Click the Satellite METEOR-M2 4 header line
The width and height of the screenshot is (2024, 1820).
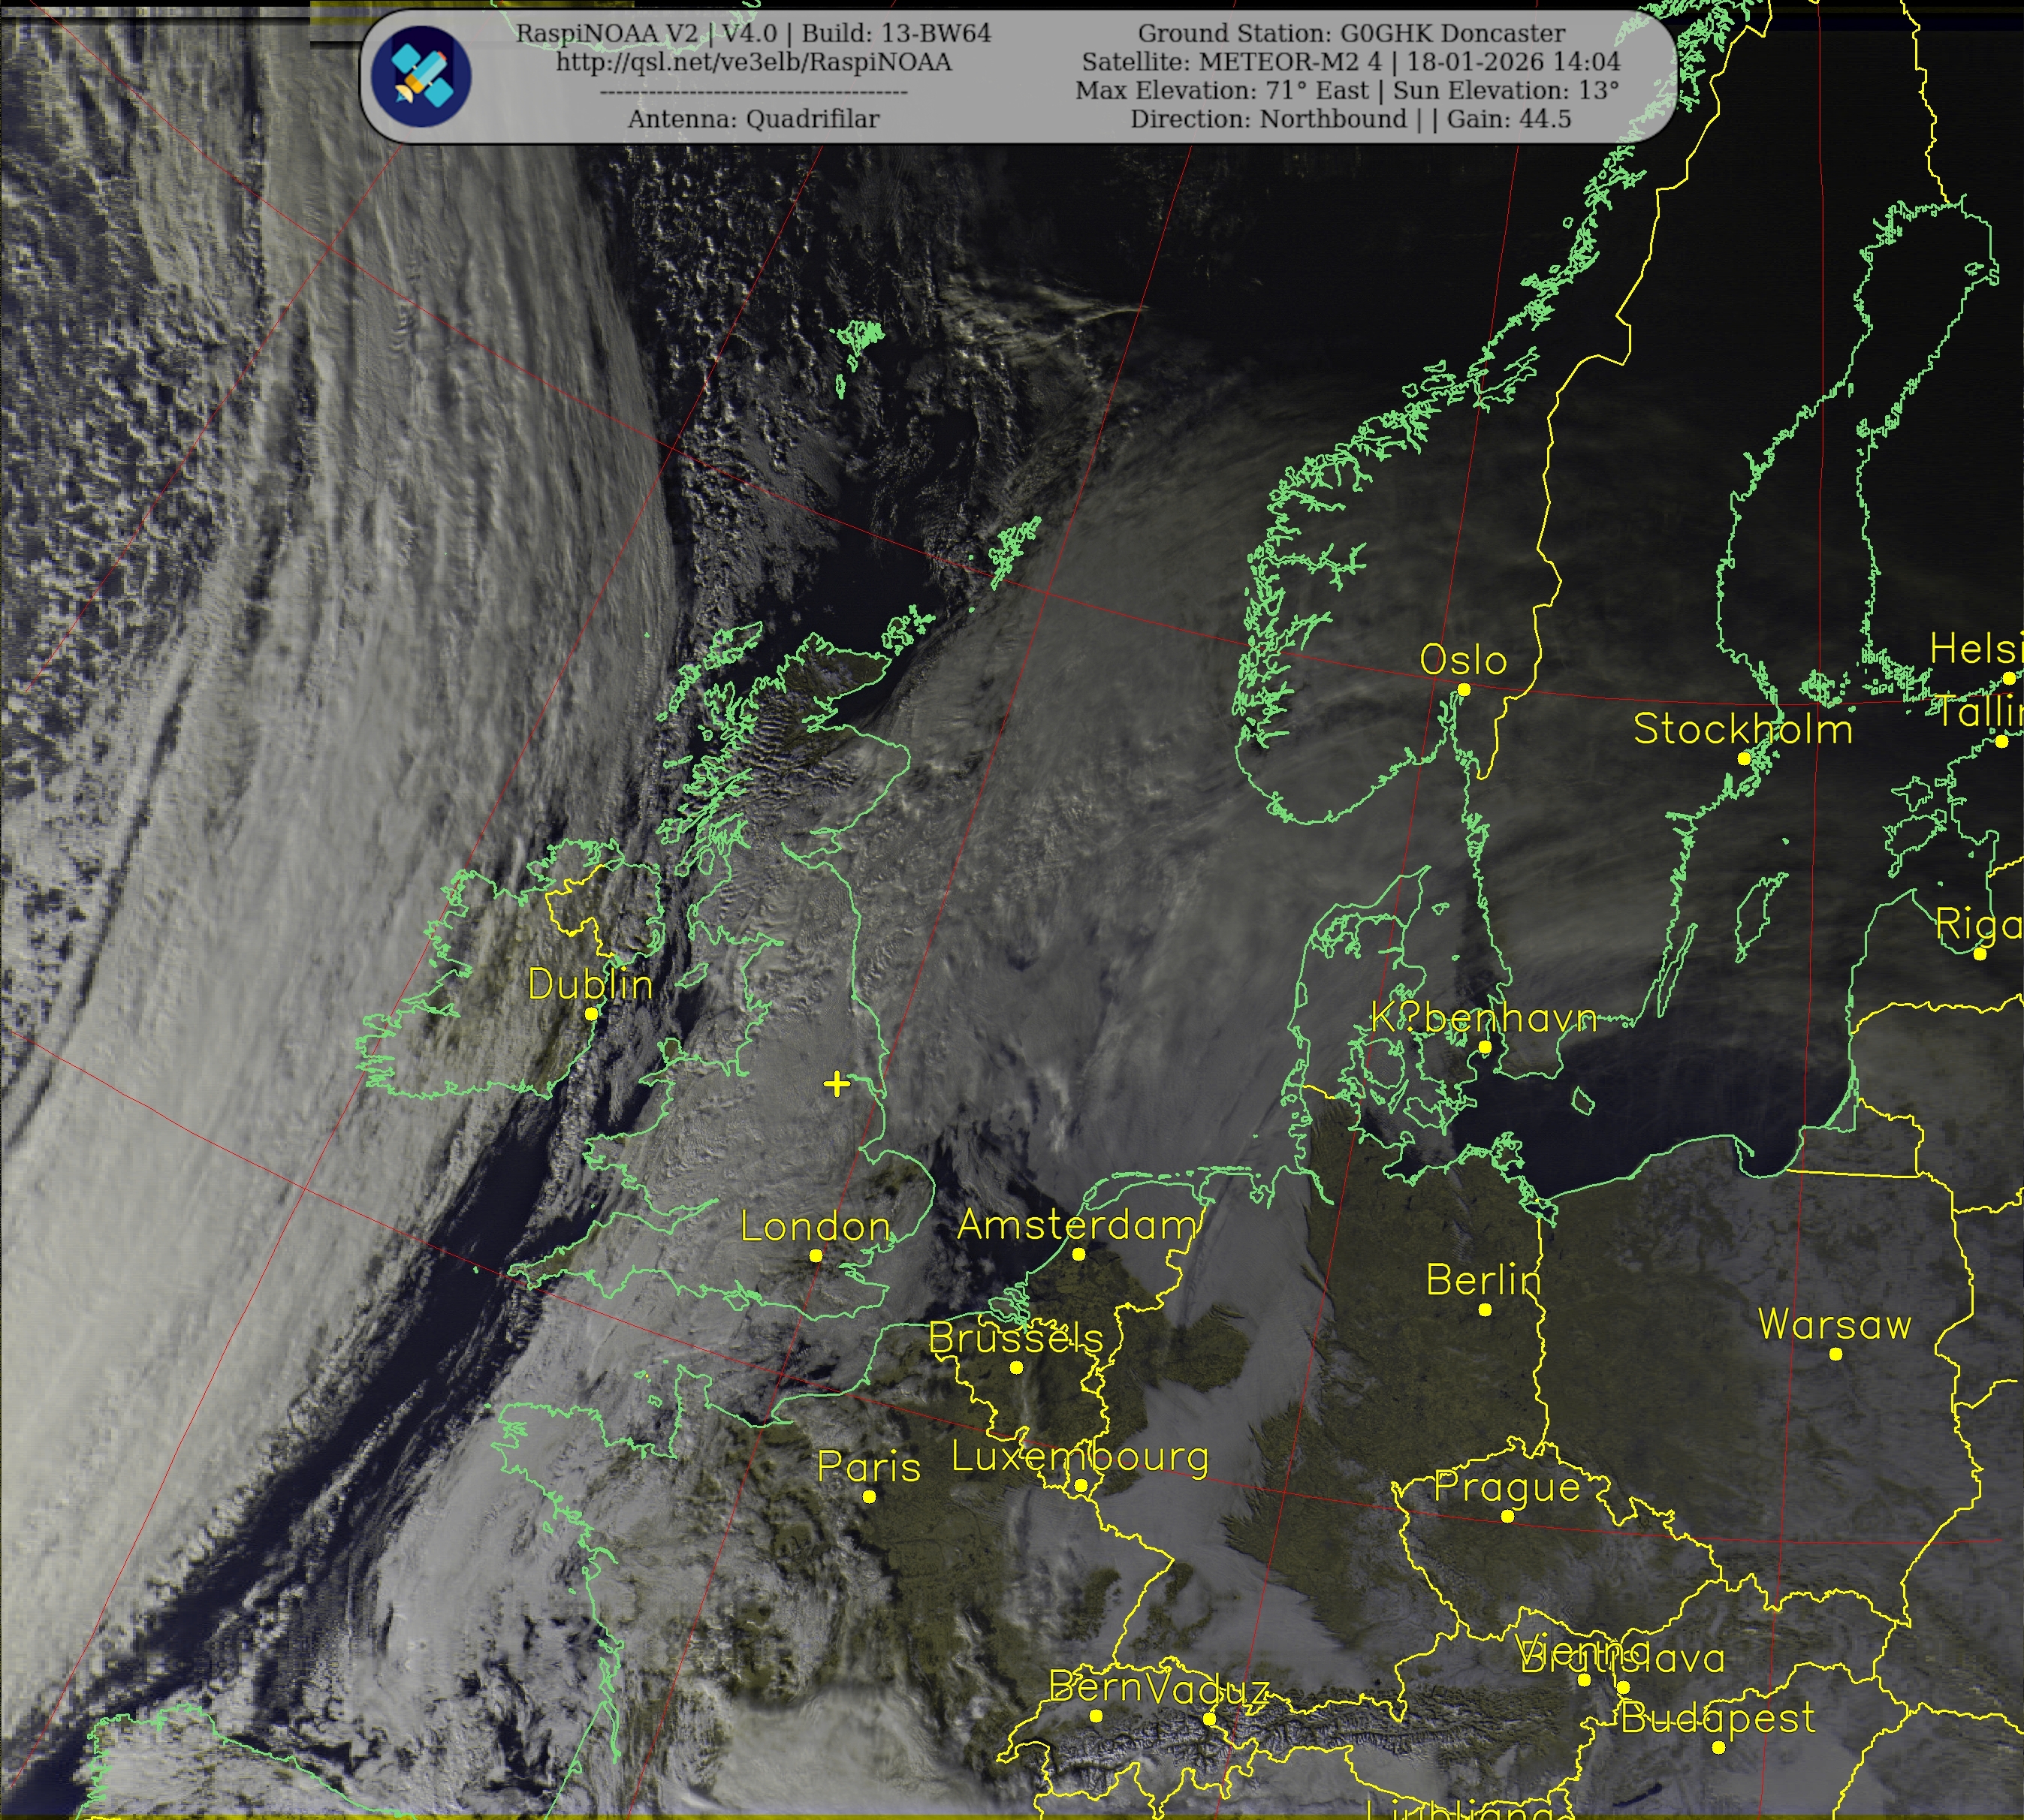(x=1351, y=62)
